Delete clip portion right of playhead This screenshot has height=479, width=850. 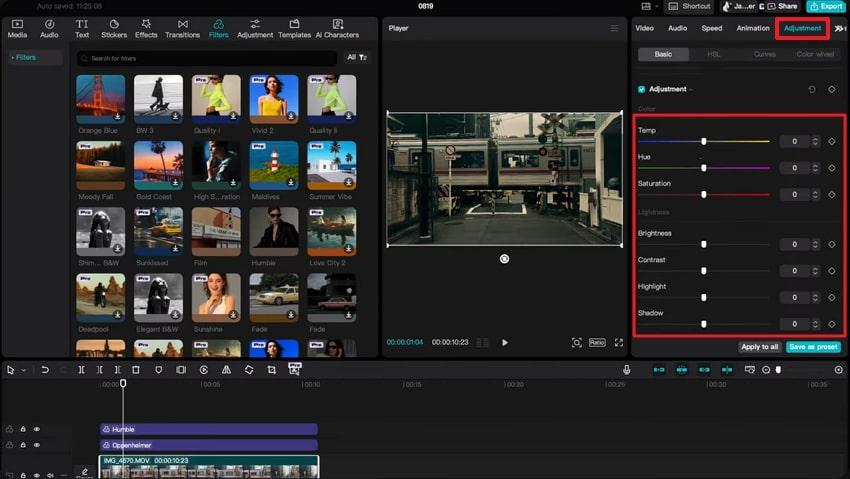point(117,370)
